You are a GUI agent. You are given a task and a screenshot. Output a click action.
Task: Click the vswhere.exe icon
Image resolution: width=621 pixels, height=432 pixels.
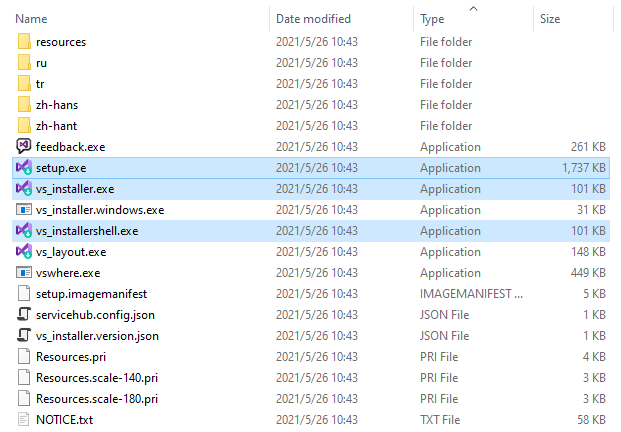pyautogui.click(x=24, y=272)
